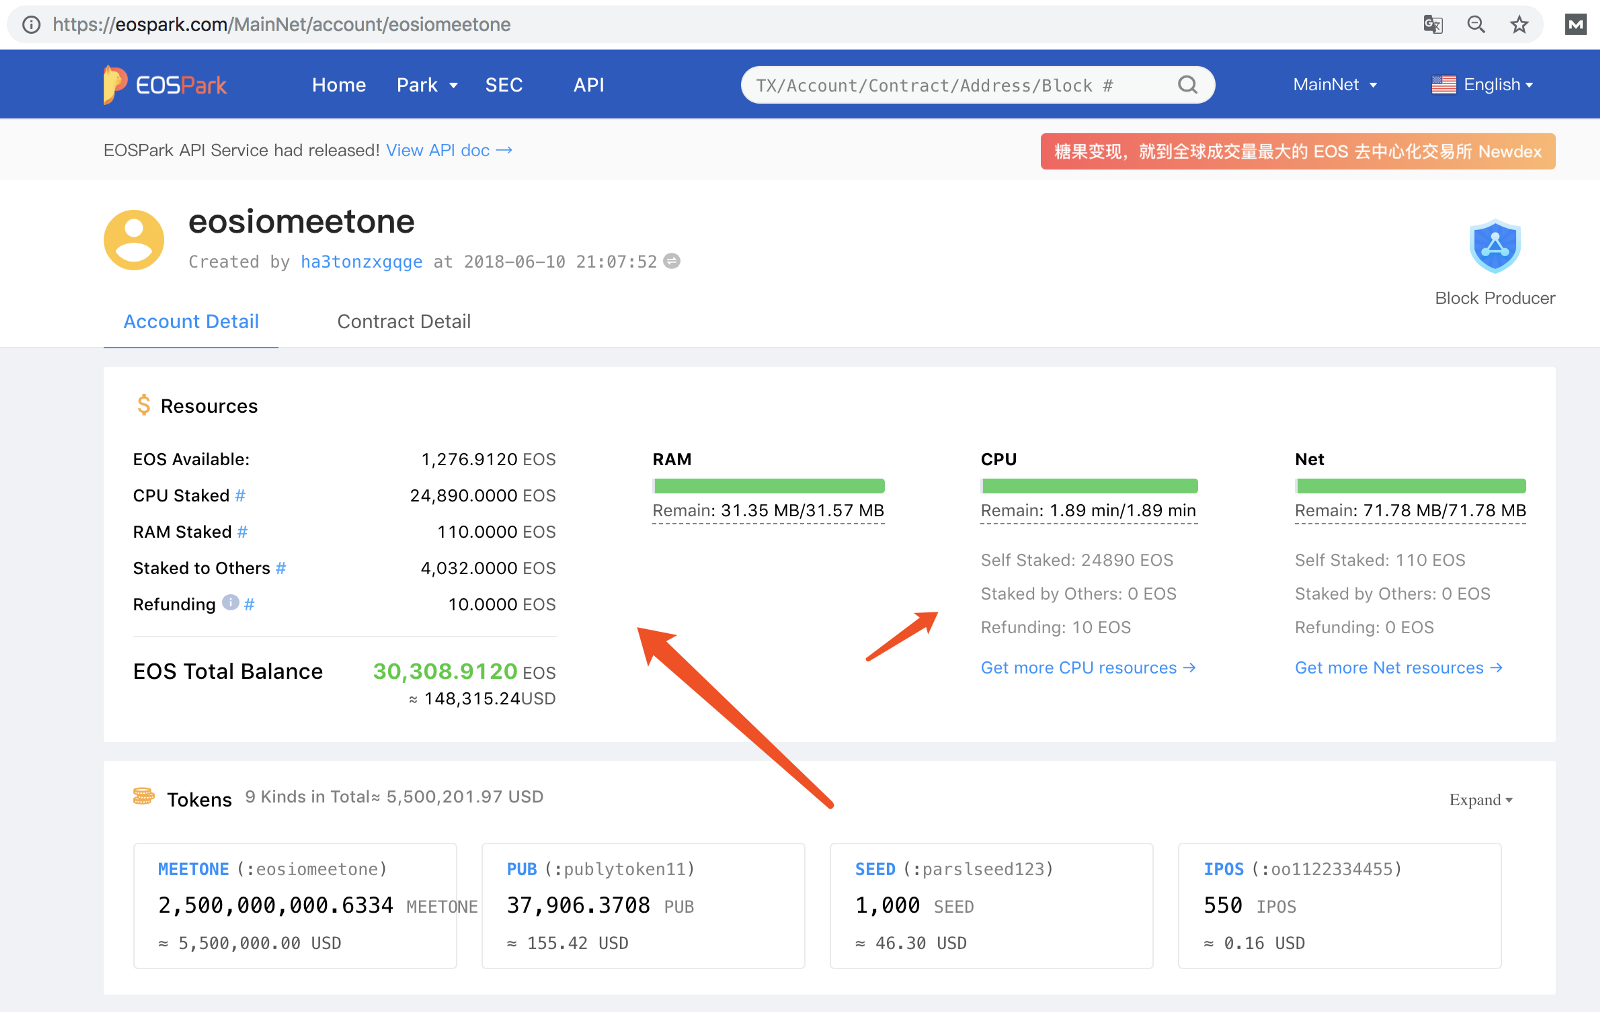Click the EOS Available value 1,276.9120 EOS
The height and width of the screenshot is (1012, 1600).
coord(488,460)
